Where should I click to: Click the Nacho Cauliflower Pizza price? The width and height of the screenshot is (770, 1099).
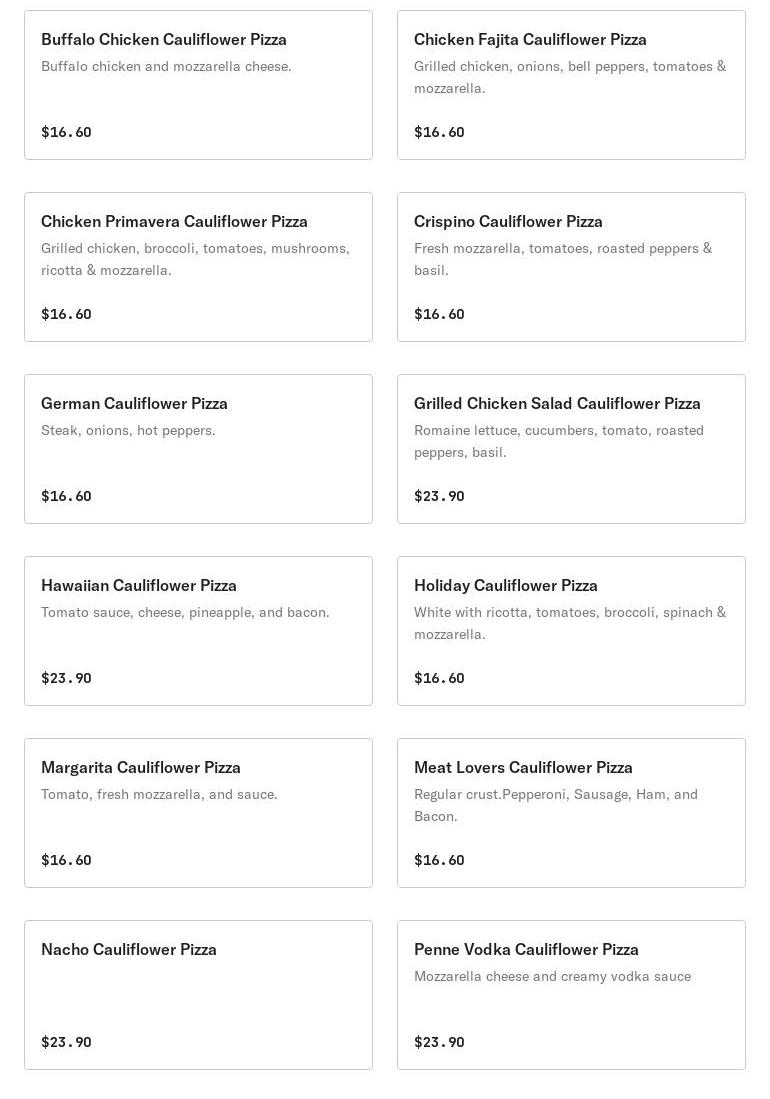(x=66, y=1042)
